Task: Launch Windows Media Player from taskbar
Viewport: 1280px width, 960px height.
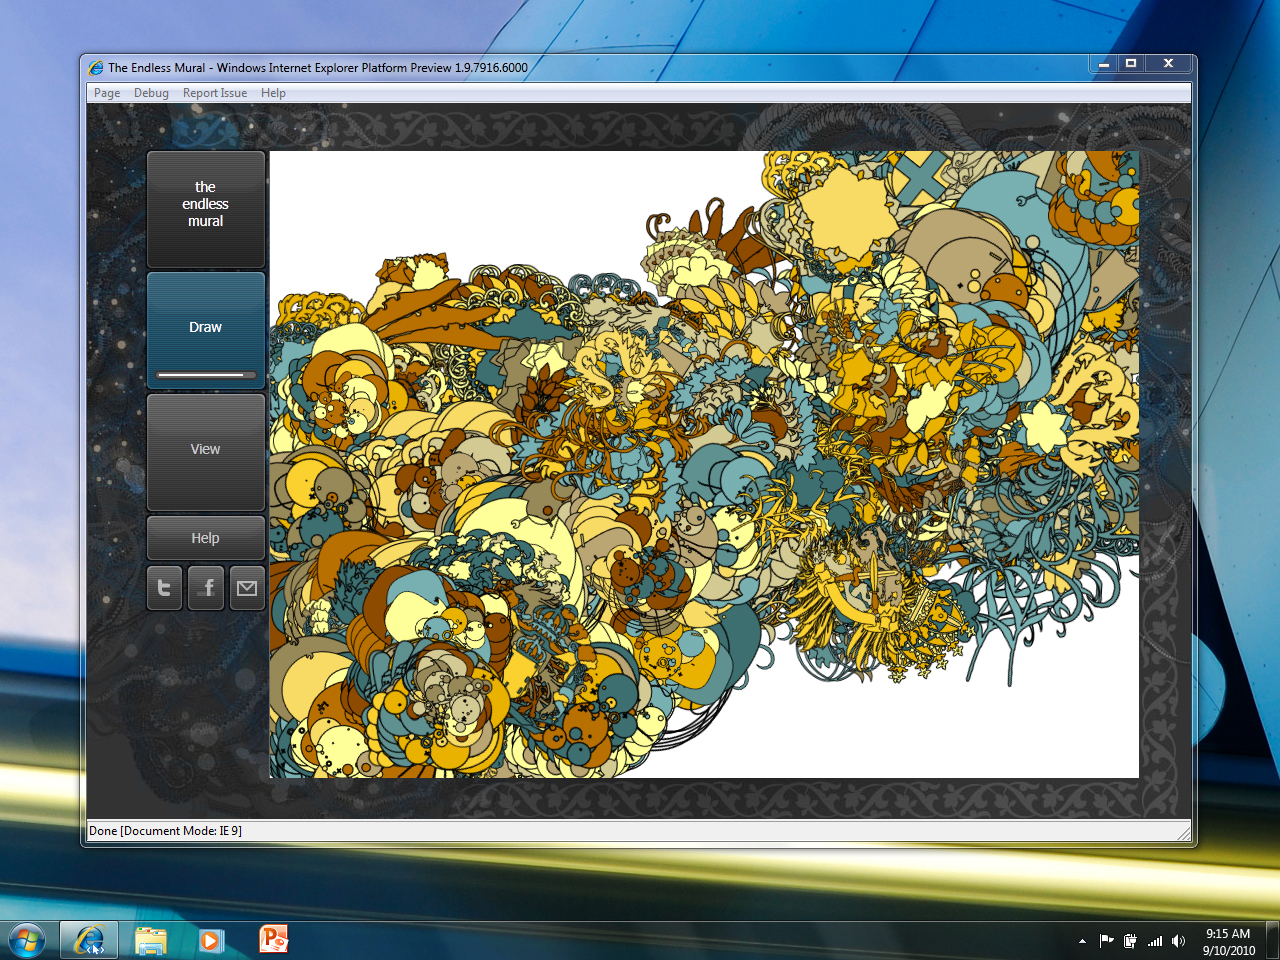Action: pos(211,940)
